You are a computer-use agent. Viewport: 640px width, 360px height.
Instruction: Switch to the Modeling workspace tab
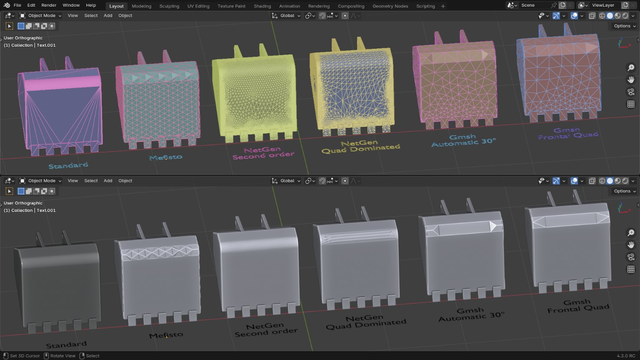point(141,6)
